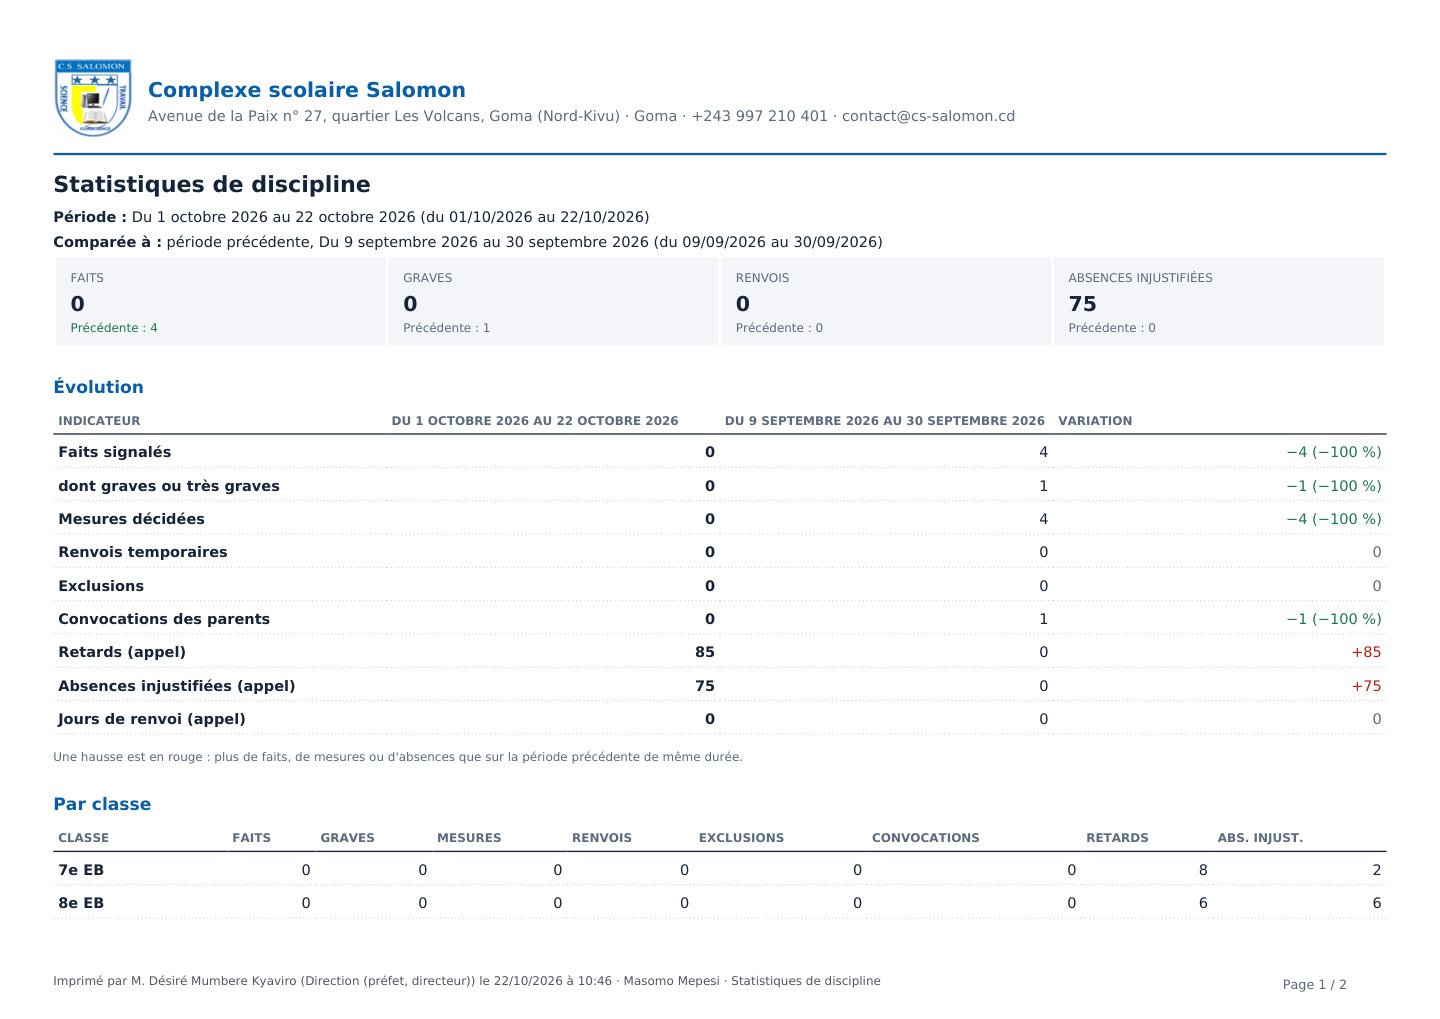Click the "Renvois temporaires" row label

[143, 552]
